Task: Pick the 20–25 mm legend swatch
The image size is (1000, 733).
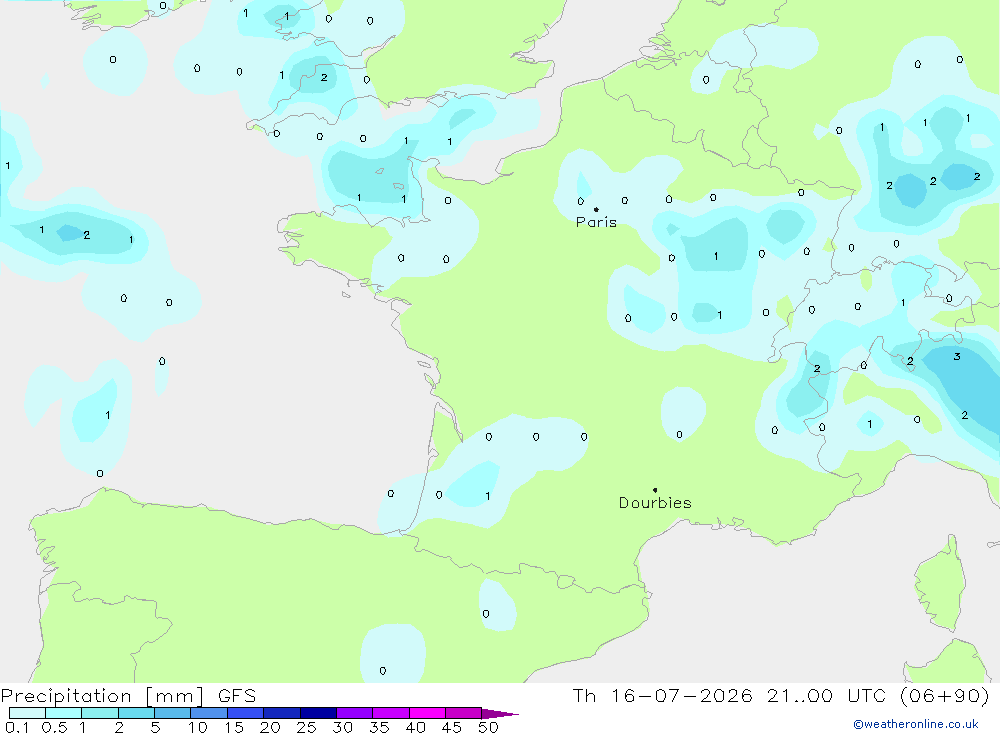Action: point(282,713)
